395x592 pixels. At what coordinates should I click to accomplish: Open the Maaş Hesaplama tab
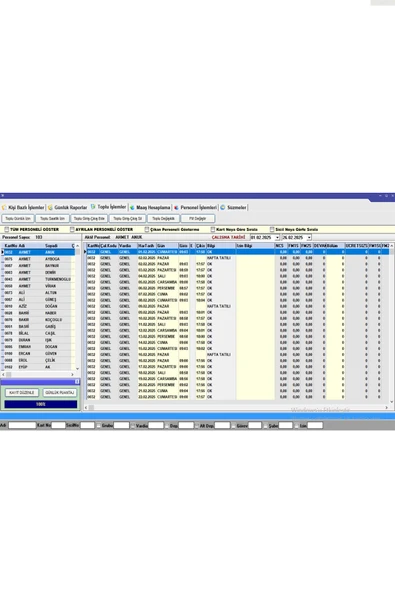point(150,207)
